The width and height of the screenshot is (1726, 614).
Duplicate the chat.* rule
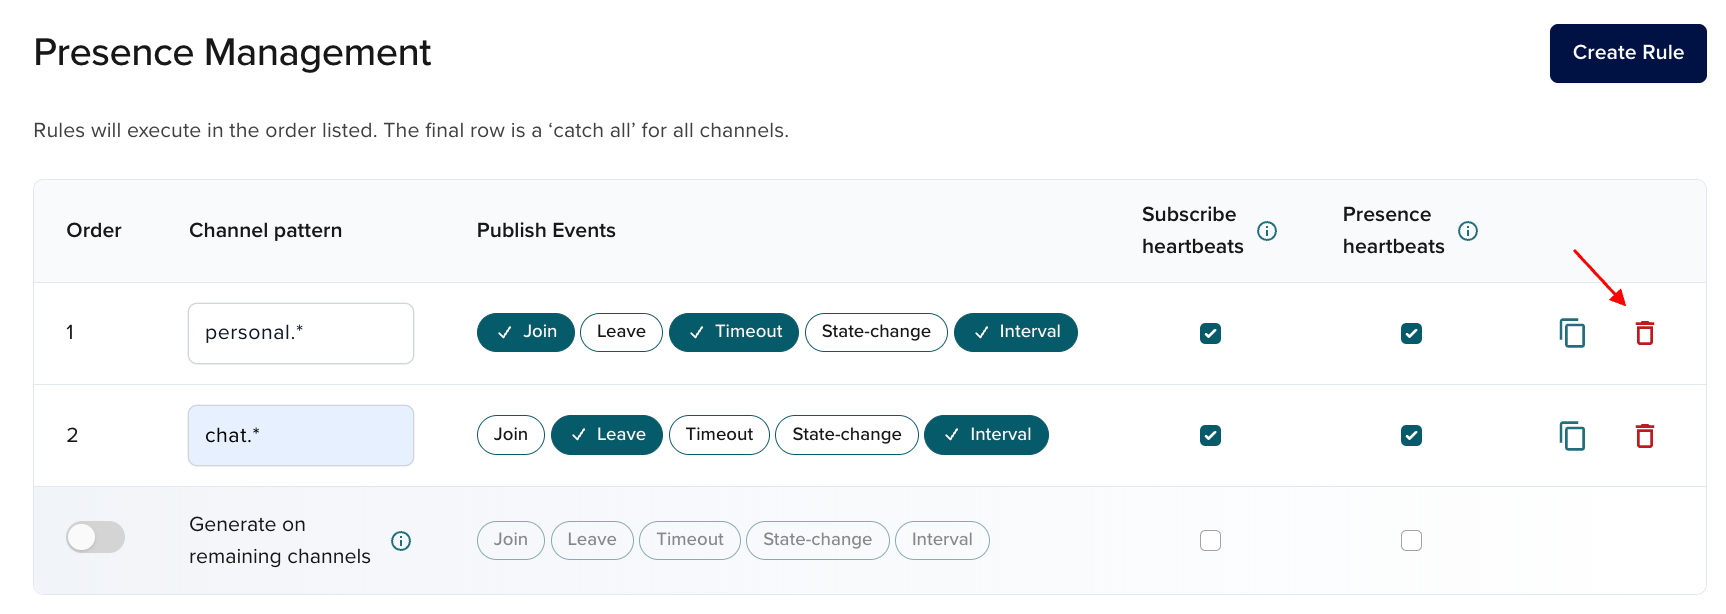coord(1572,436)
